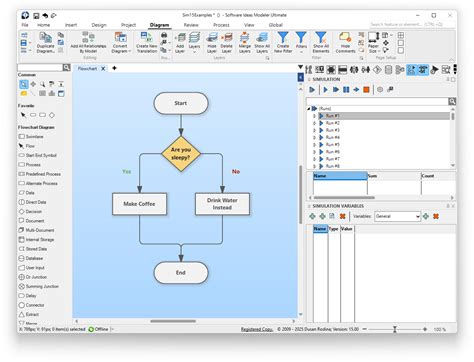Click the undo icon in title bar
Image resolution: width=474 pixels, height=362 pixels.
[45, 15]
